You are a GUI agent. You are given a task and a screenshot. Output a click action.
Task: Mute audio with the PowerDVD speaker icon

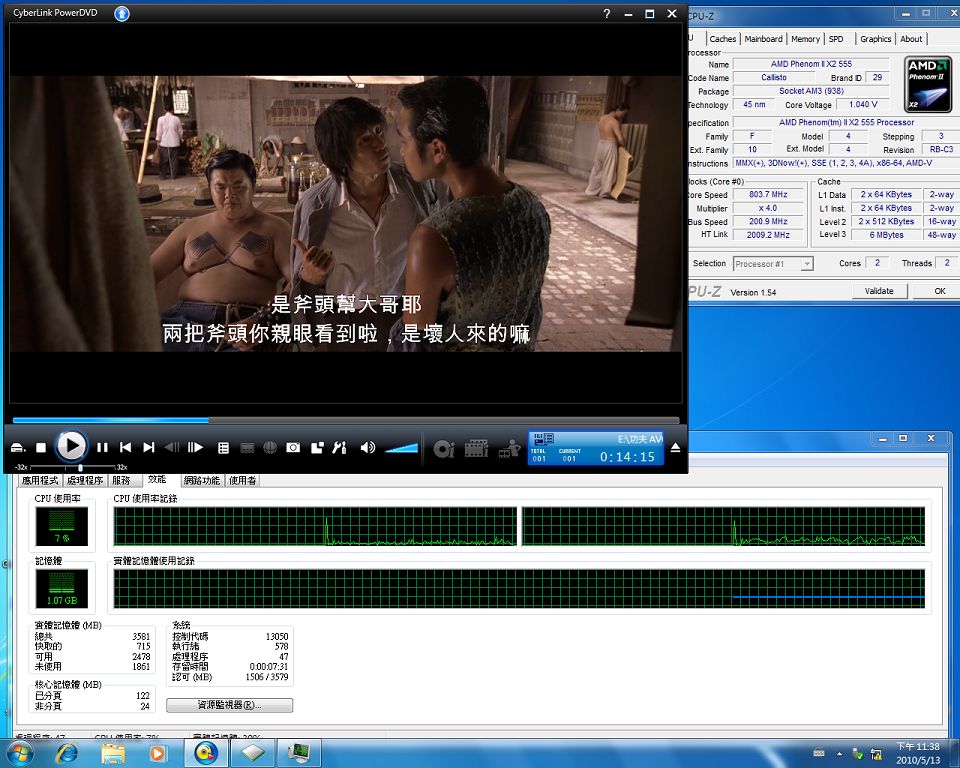click(x=367, y=448)
